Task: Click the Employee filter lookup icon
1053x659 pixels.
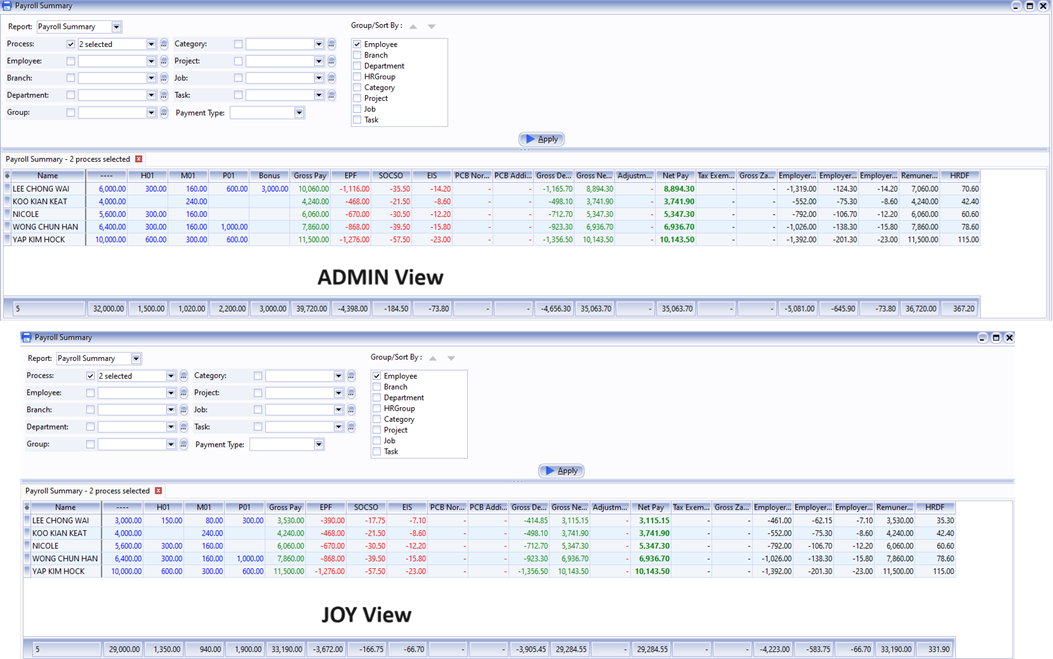Action: click(163, 61)
